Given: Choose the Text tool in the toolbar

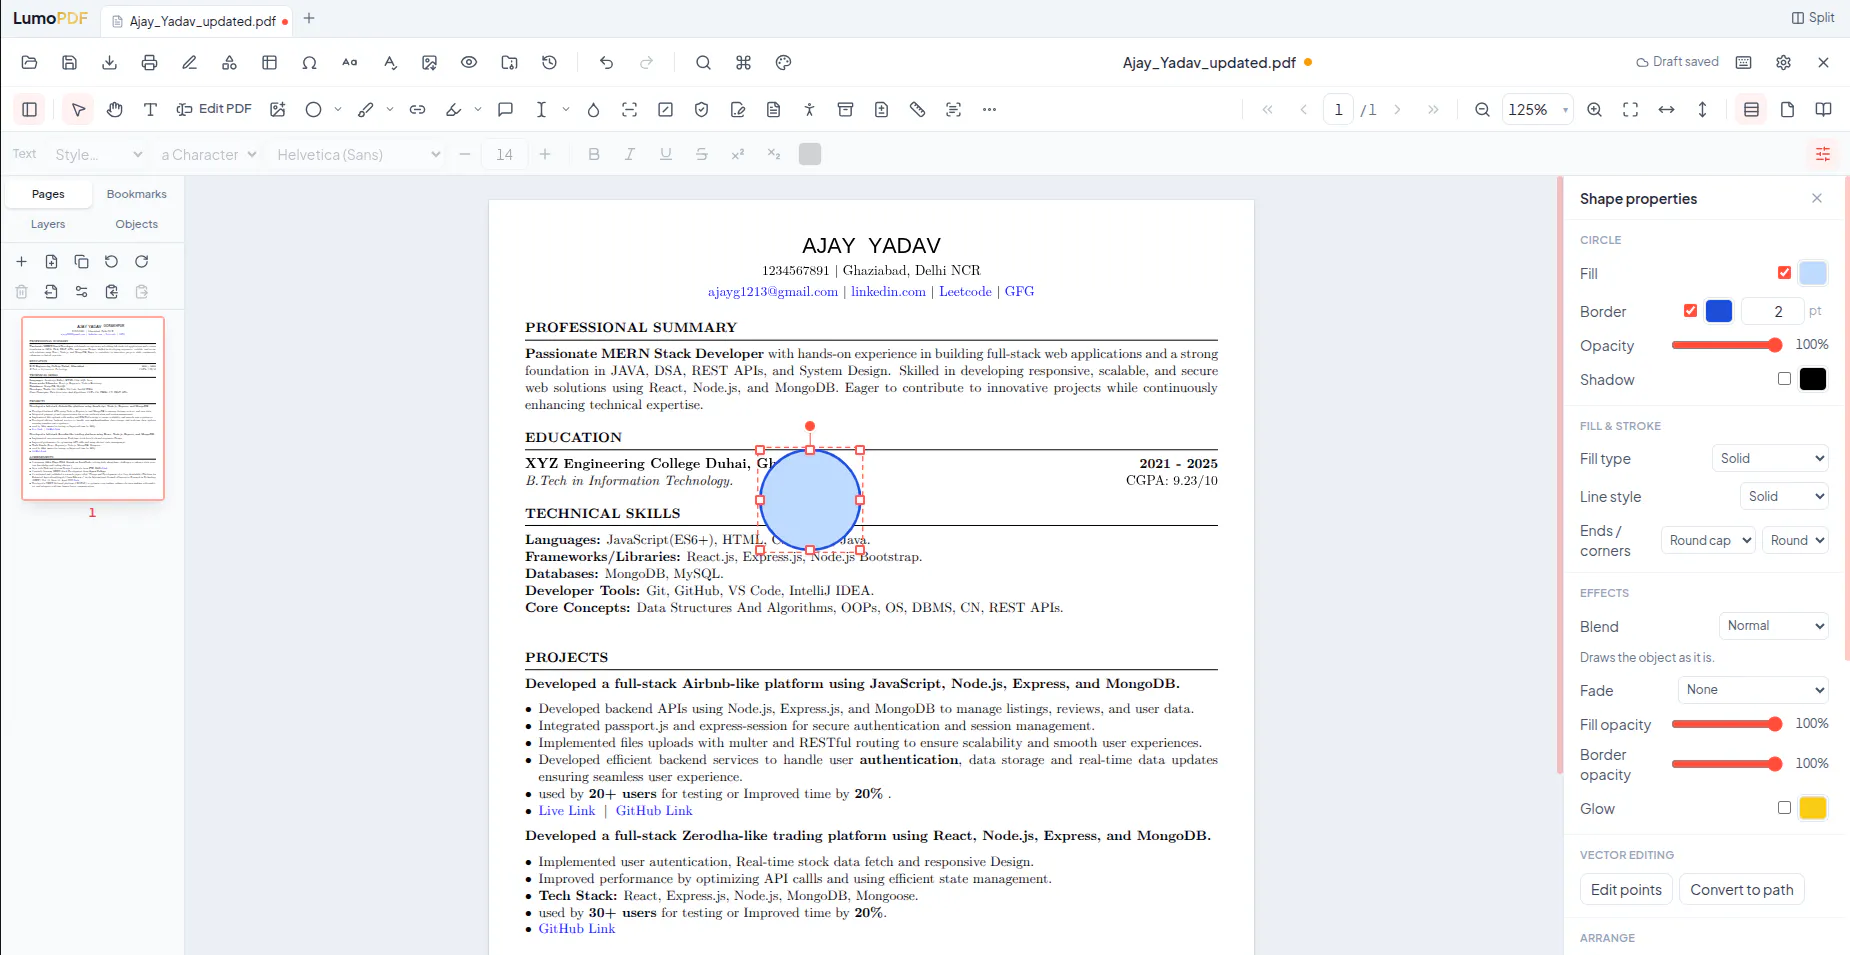Looking at the screenshot, I should pyautogui.click(x=151, y=110).
